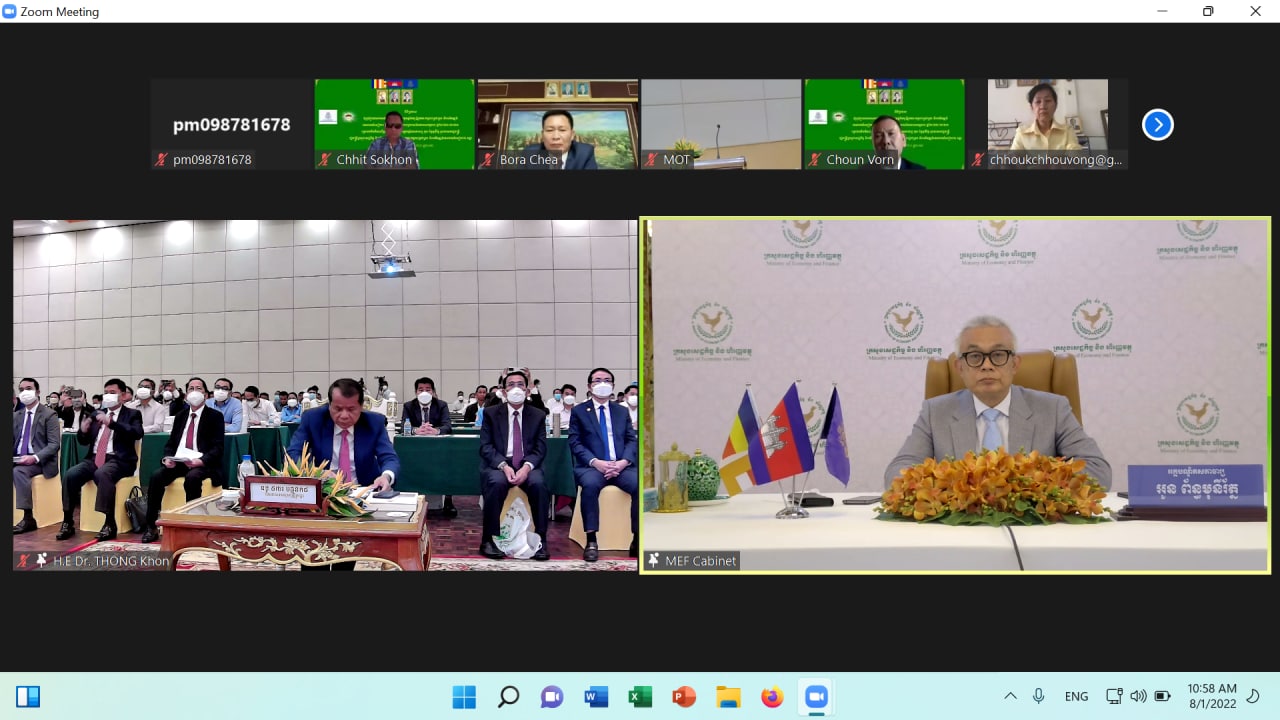Click the microphone icon in the system tray
The width and height of the screenshot is (1280, 720).
click(1039, 696)
